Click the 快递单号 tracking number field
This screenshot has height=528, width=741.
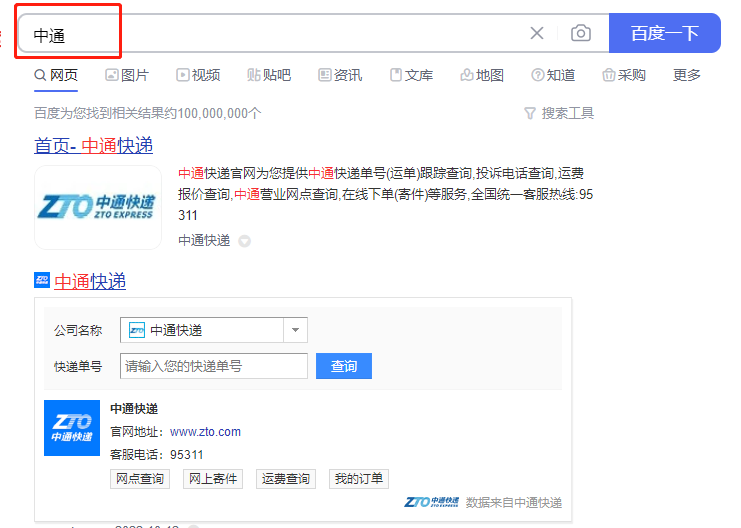point(214,366)
